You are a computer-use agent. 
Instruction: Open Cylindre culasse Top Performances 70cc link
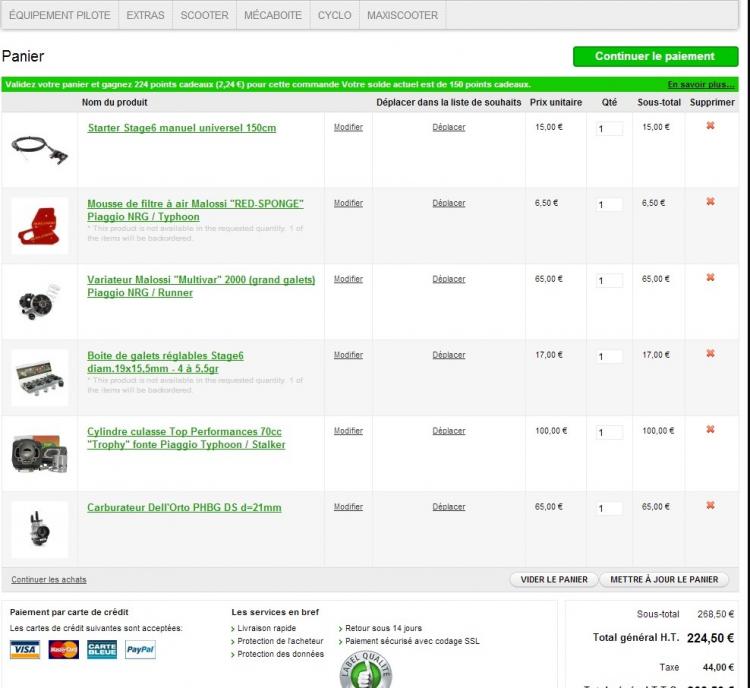pyautogui.click(x=186, y=438)
